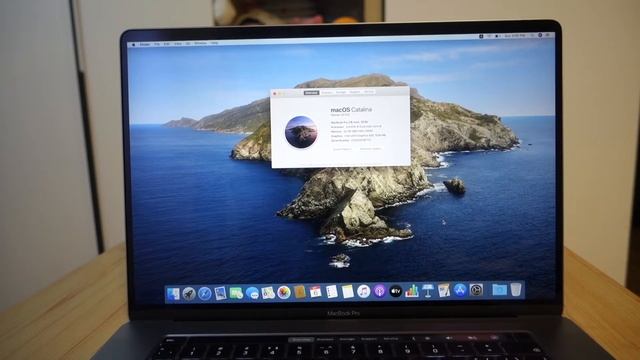Screen dimensions: 640x360
Task: Launch Safari compass icon in Dock
Action: 204,293
